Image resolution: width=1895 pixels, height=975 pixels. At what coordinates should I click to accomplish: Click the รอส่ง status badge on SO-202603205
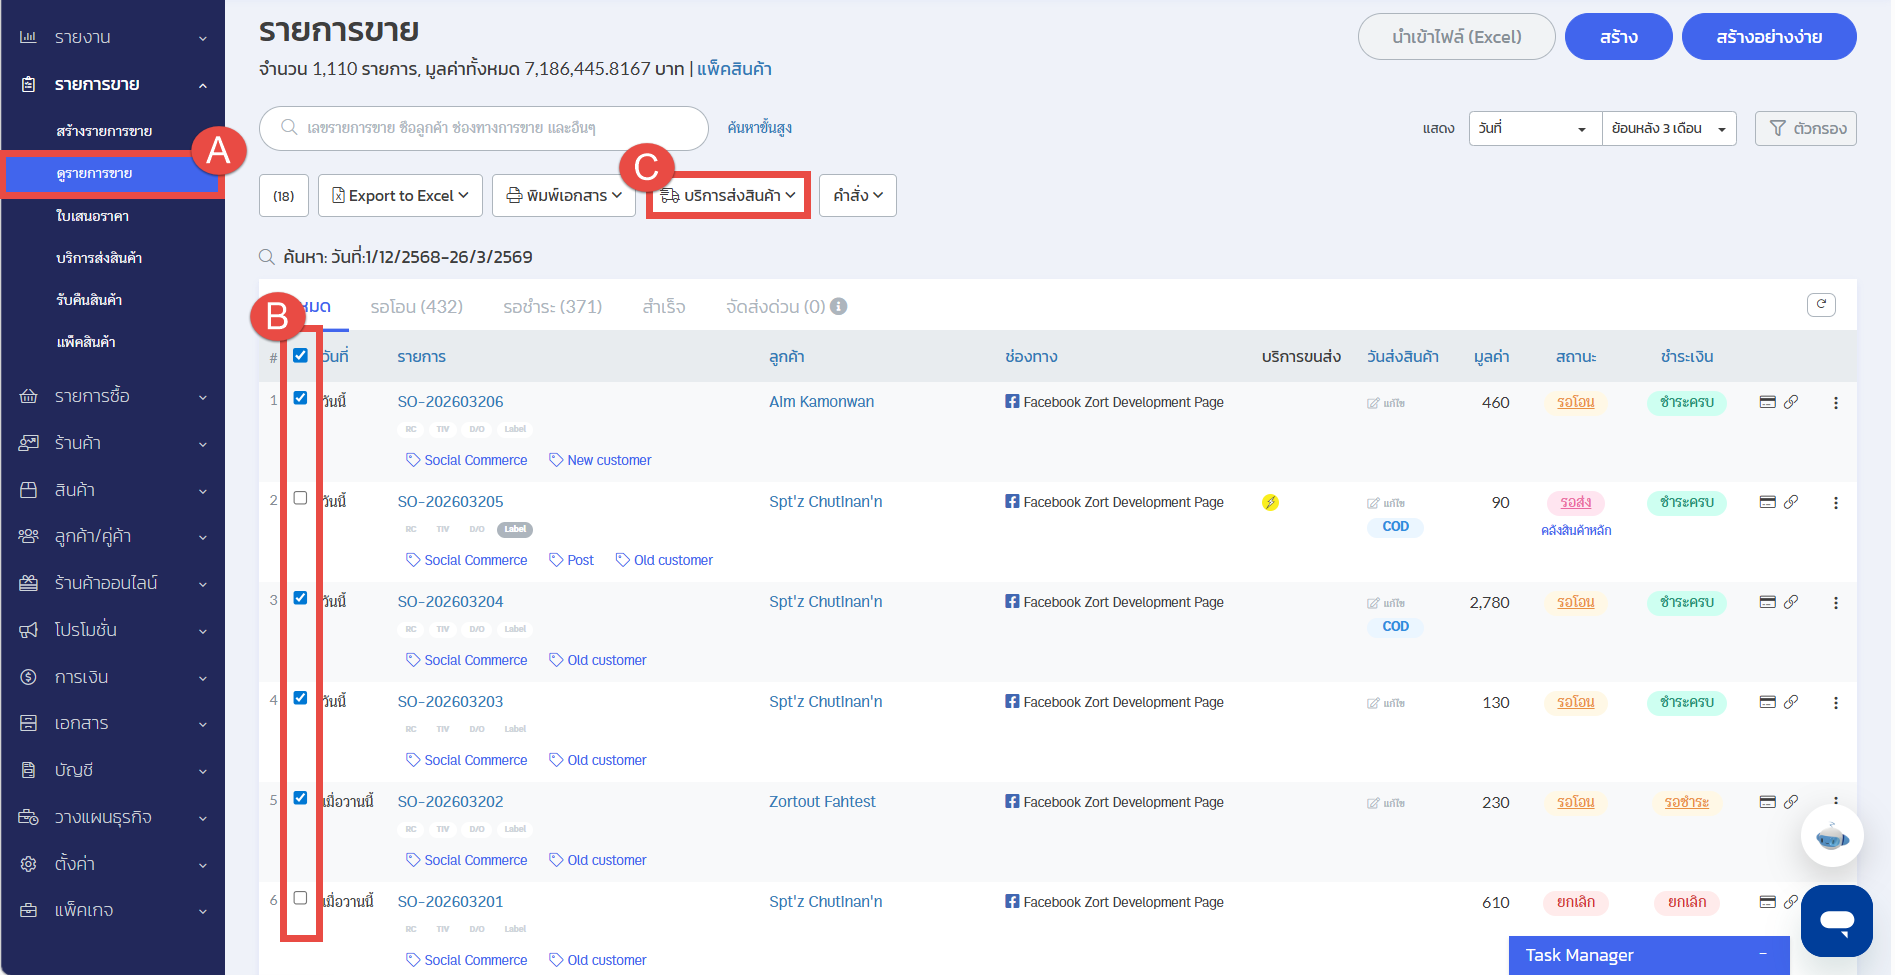[x=1575, y=502]
